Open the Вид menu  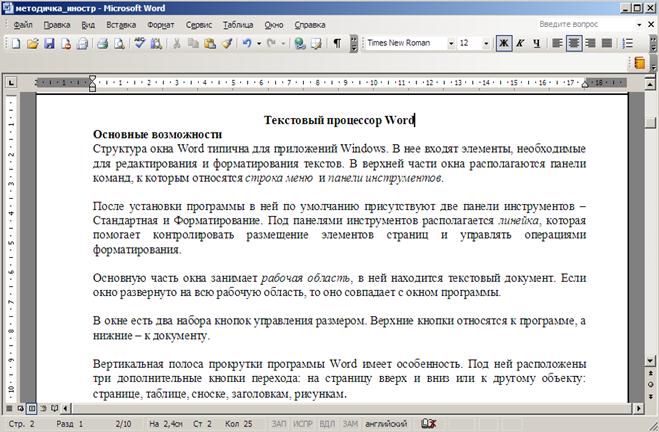pos(88,25)
